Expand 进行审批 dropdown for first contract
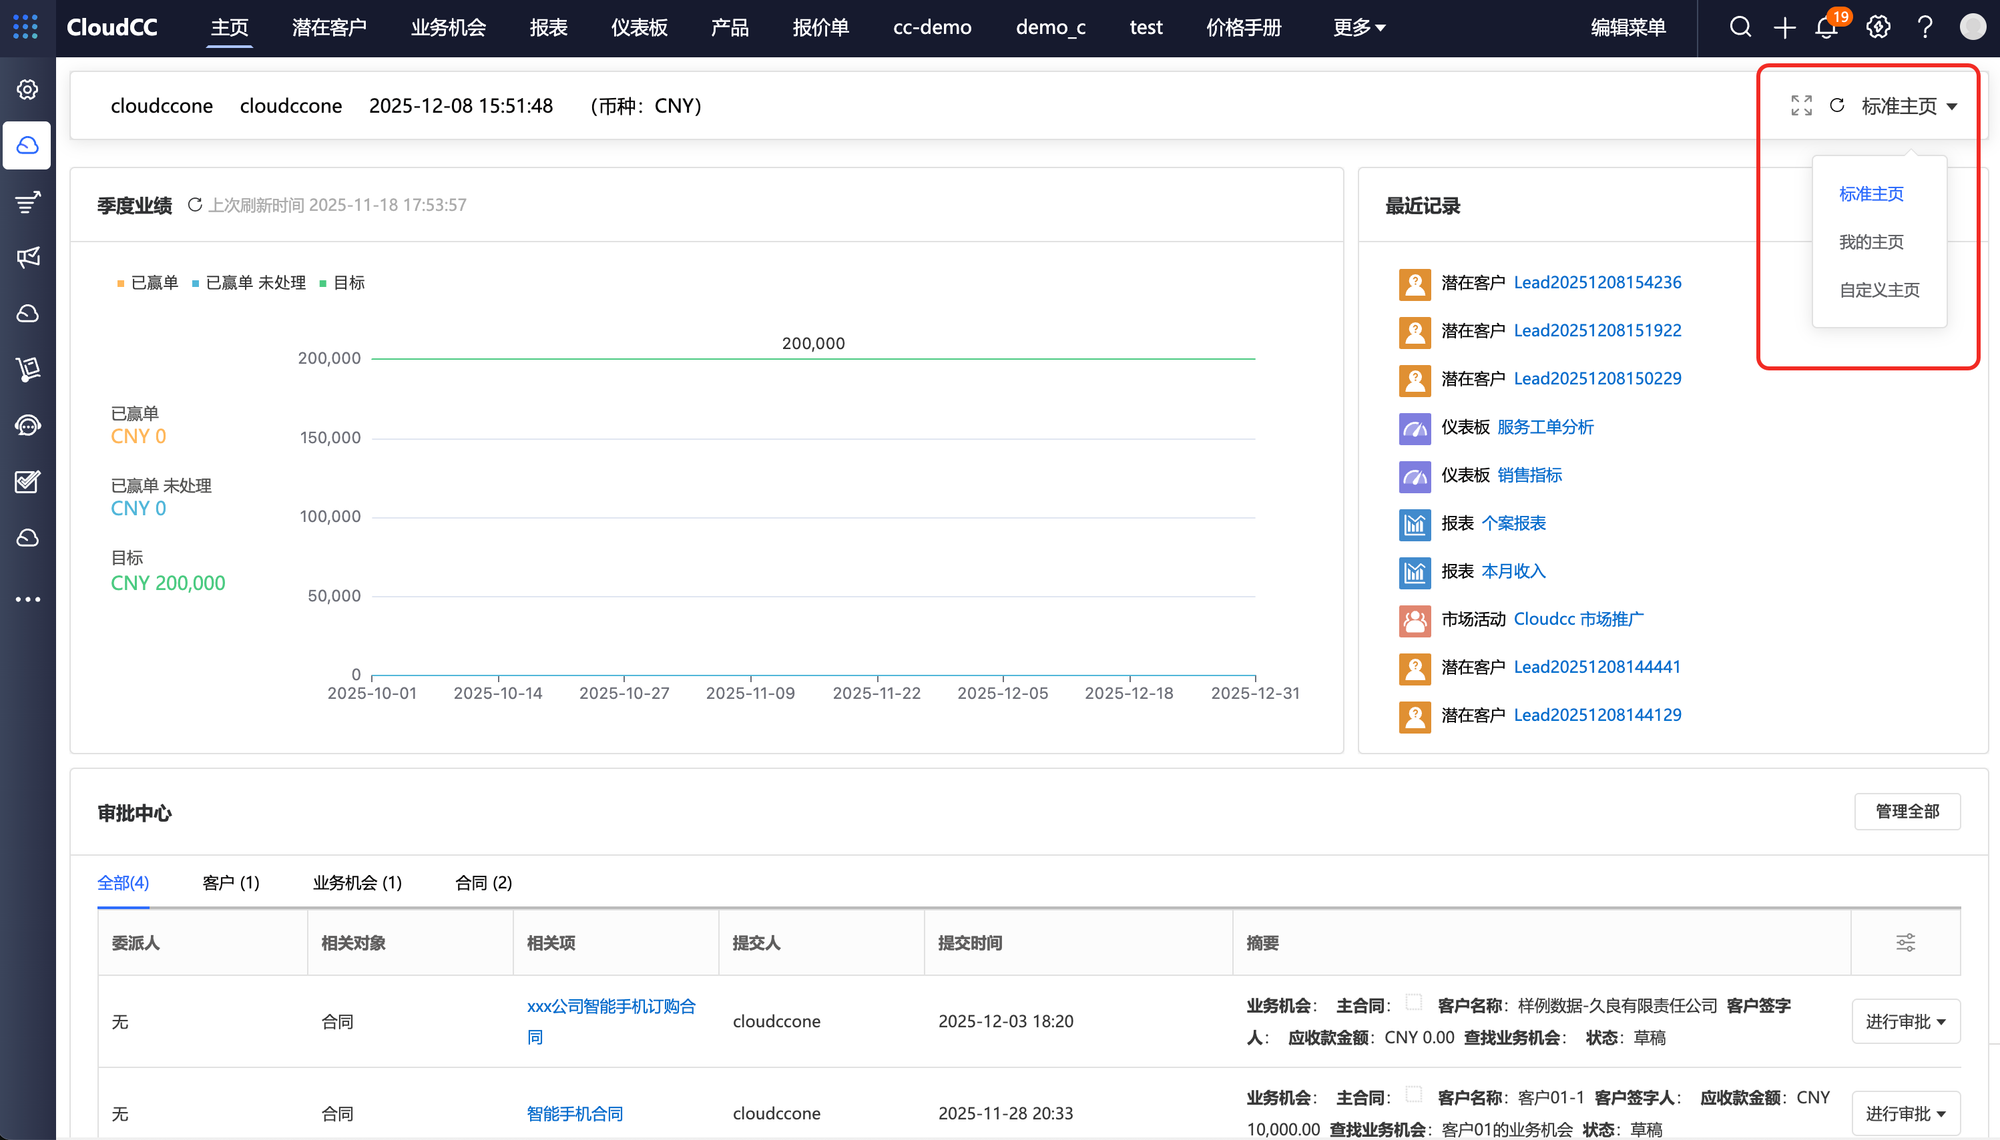Image resolution: width=2000 pixels, height=1140 pixels. (1905, 1021)
